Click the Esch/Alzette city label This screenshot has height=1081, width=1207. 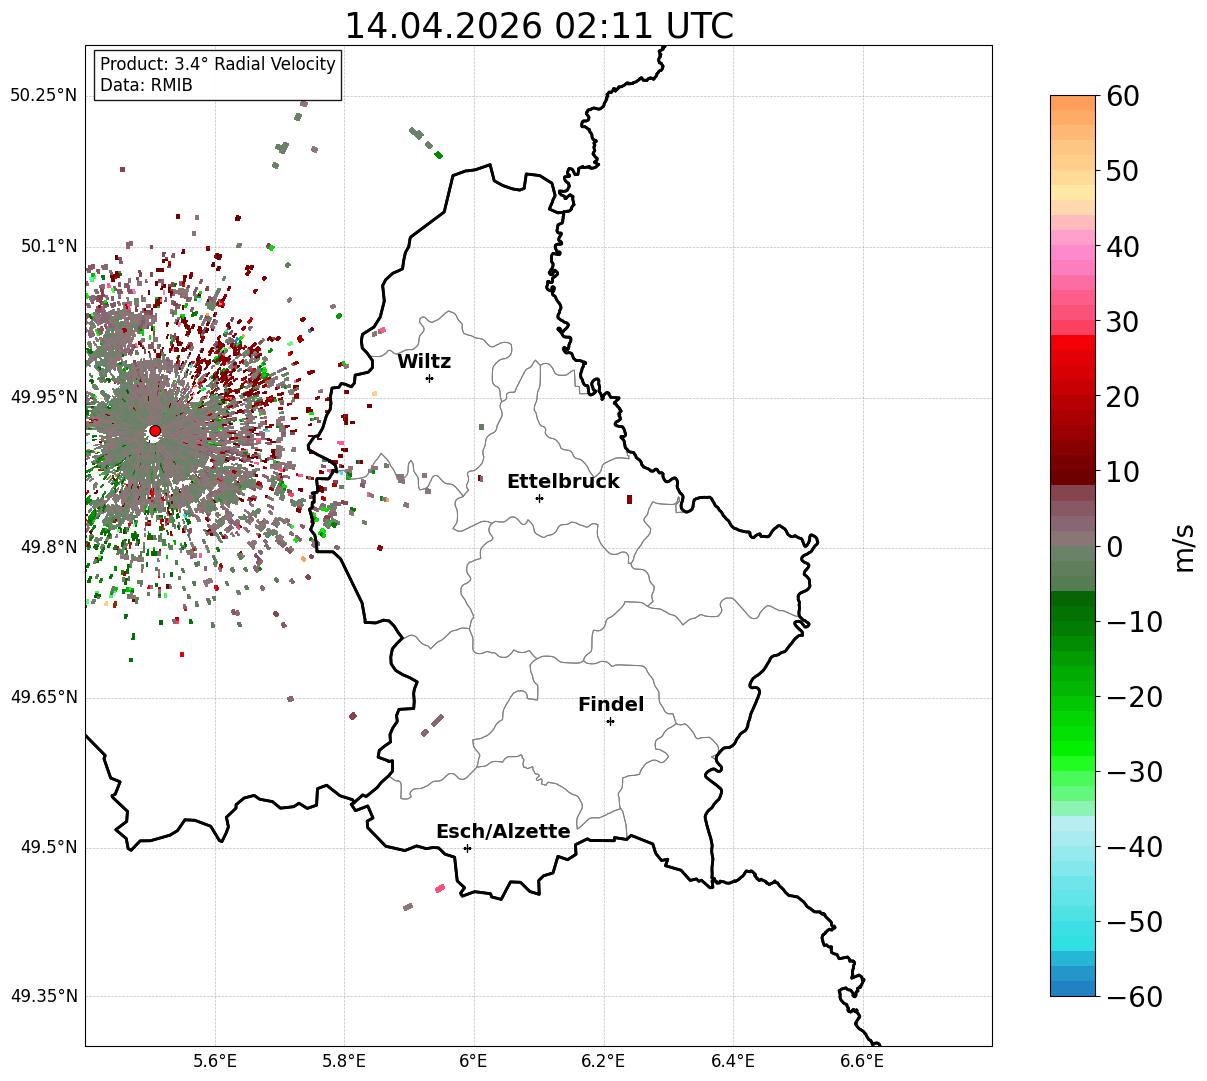point(503,832)
